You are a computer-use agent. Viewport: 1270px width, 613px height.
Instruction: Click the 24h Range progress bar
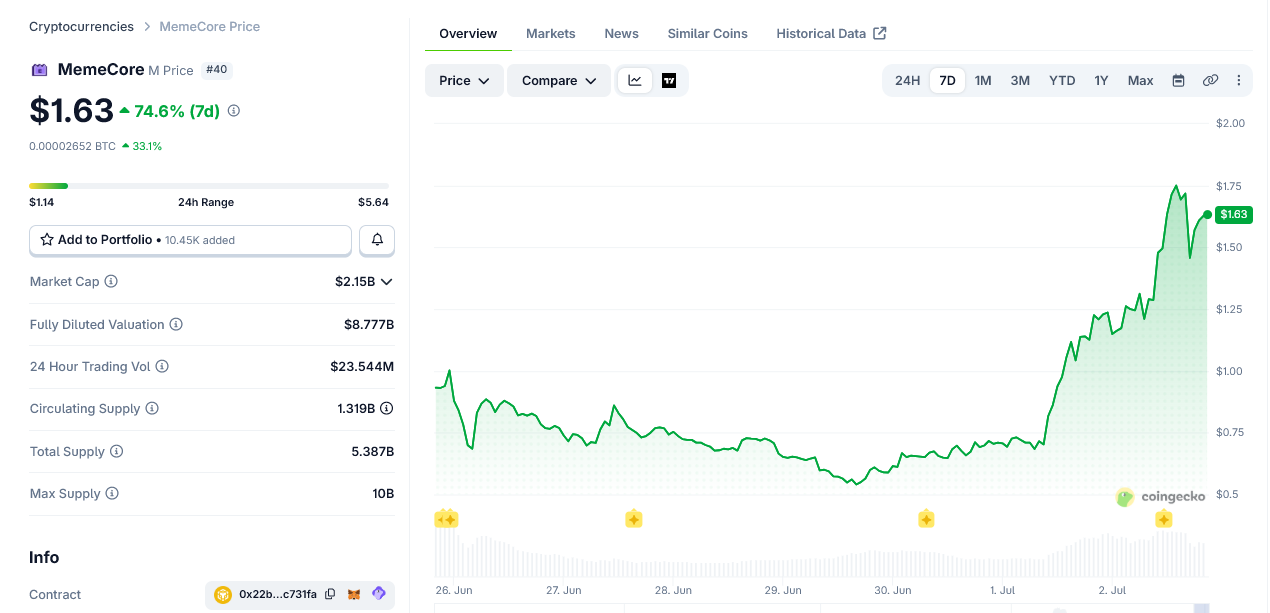[209, 186]
